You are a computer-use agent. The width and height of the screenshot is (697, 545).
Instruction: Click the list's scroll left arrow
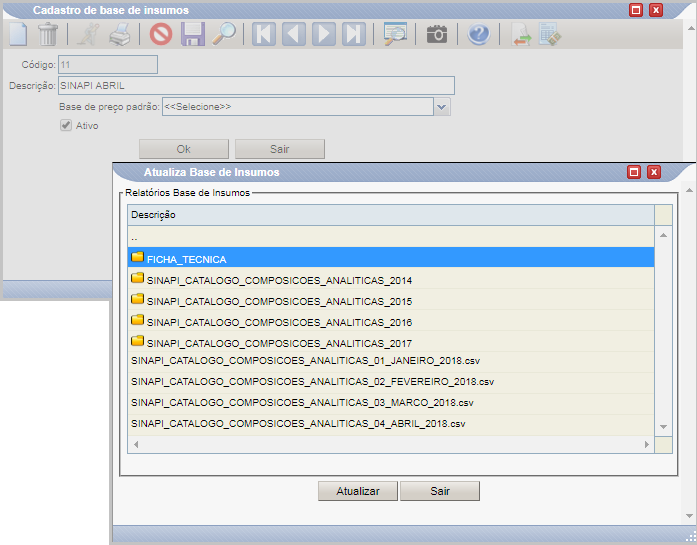pos(136,445)
